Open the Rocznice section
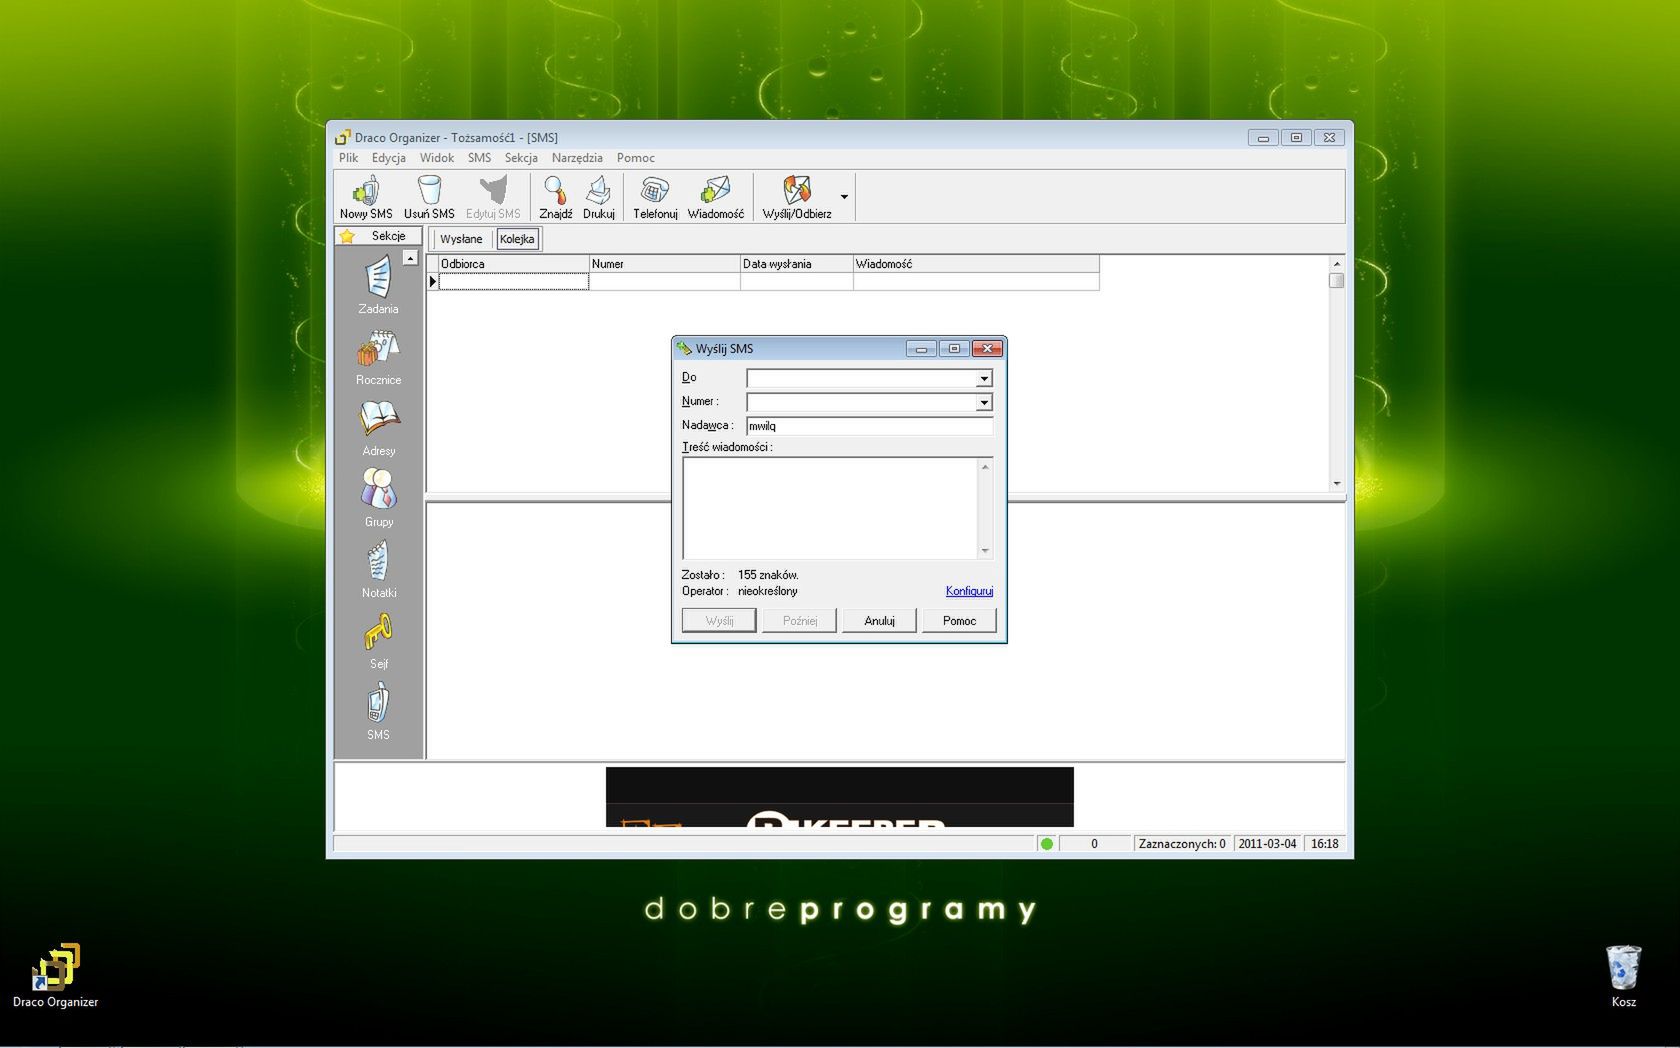This screenshot has height=1048, width=1680. [378, 357]
